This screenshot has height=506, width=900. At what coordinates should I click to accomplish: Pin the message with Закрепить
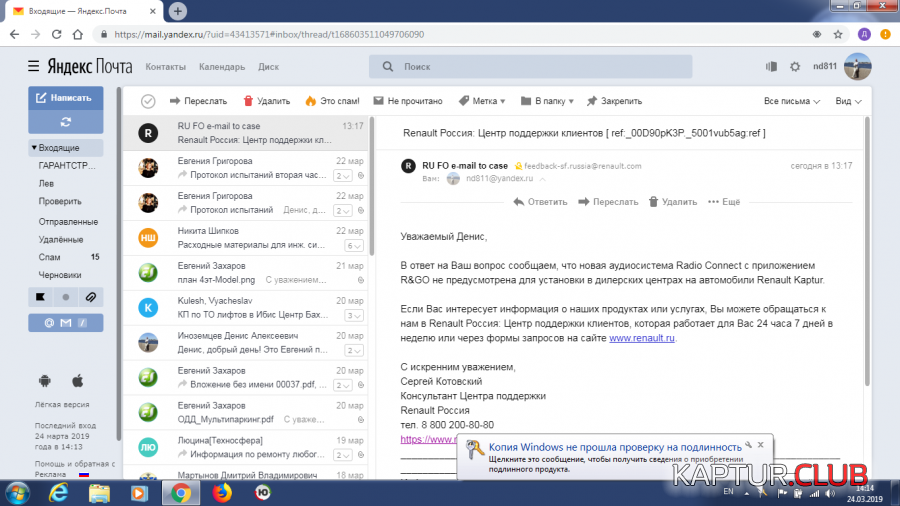coord(614,101)
